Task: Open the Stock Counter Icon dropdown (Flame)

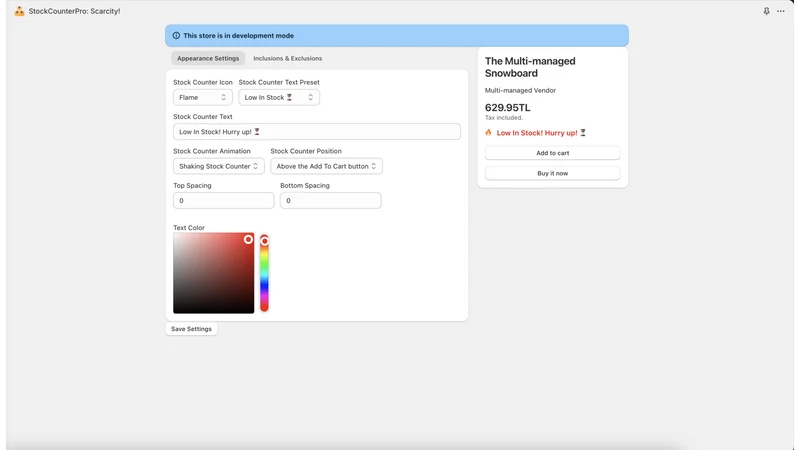Action: (x=203, y=97)
